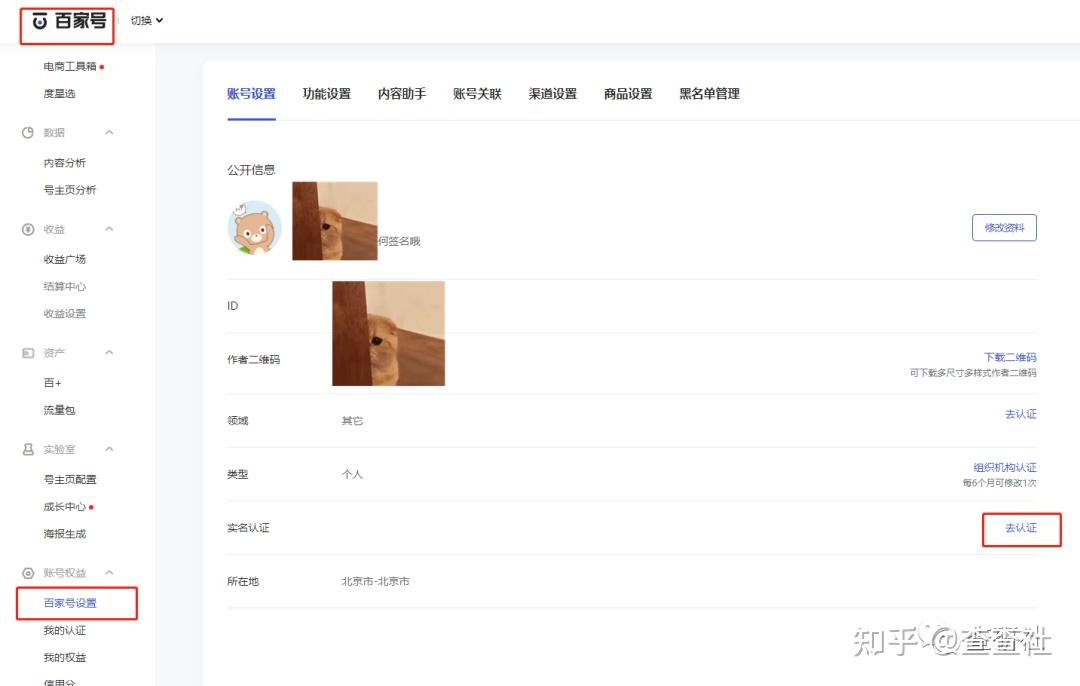Click 去认证 link for 实名认证
This screenshot has width=1080, height=686.
(1021, 527)
